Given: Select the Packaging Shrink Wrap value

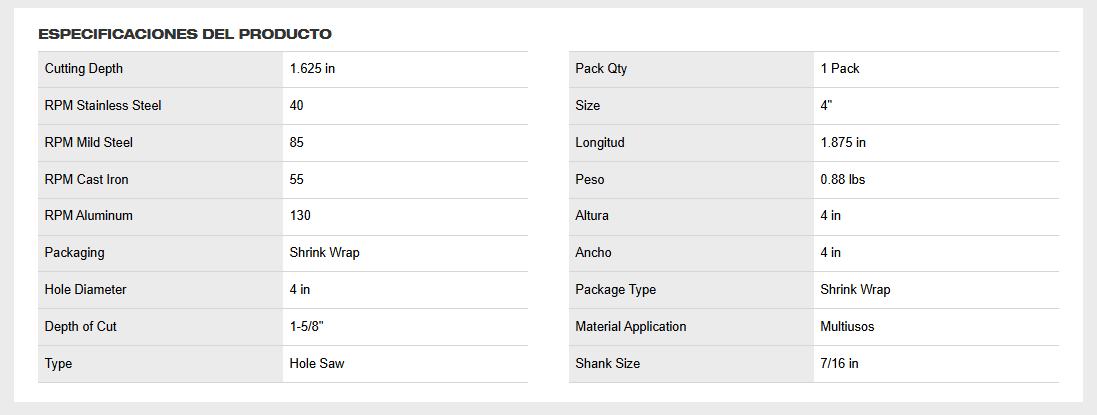Looking at the screenshot, I should click(x=325, y=253).
